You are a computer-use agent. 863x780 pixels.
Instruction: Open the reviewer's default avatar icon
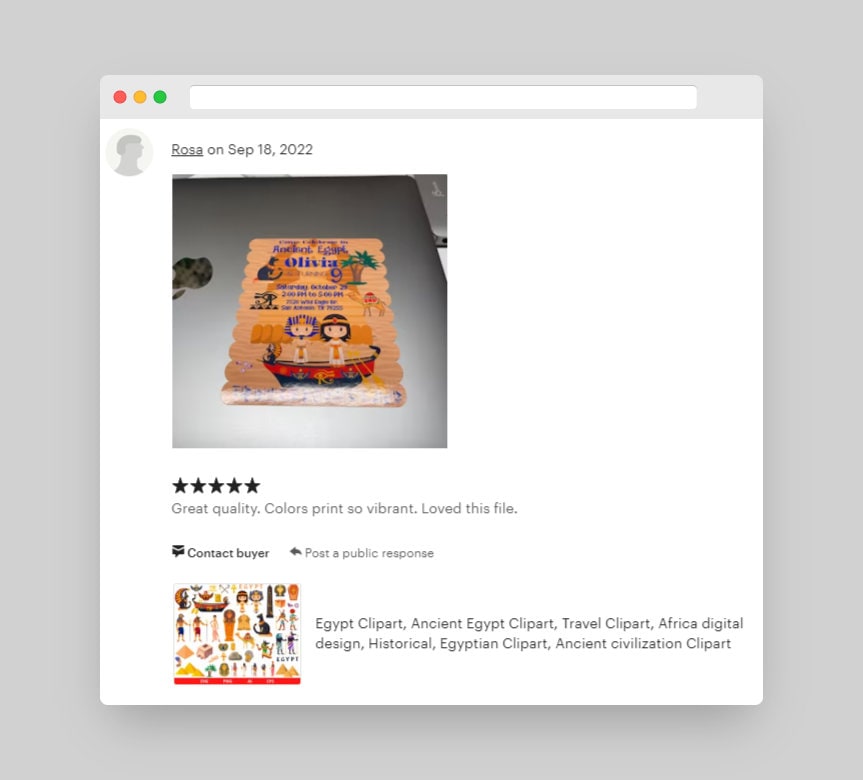click(x=129, y=152)
